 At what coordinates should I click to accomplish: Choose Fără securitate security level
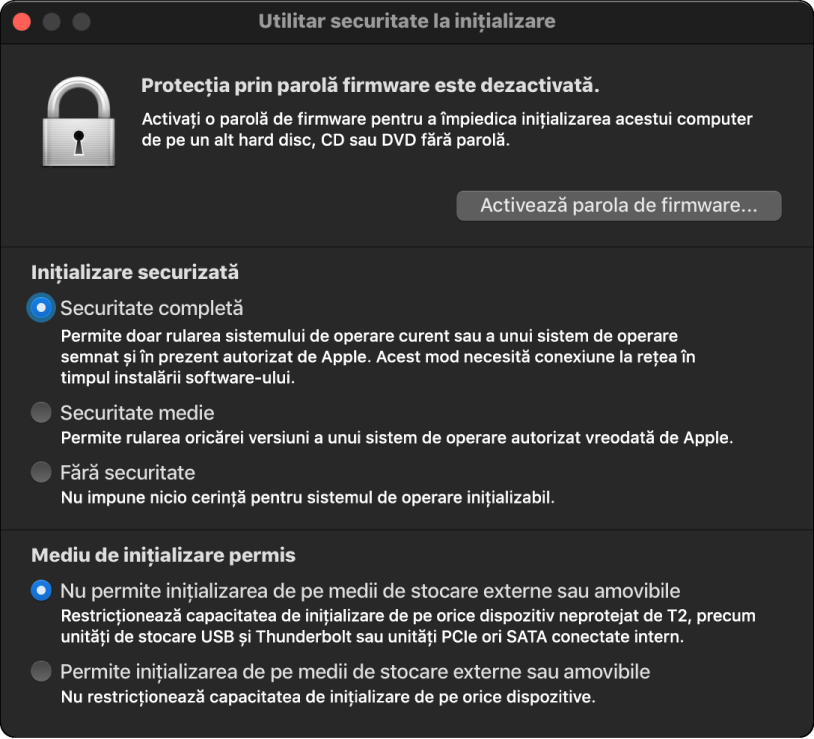pyautogui.click(x=40, y=472)
